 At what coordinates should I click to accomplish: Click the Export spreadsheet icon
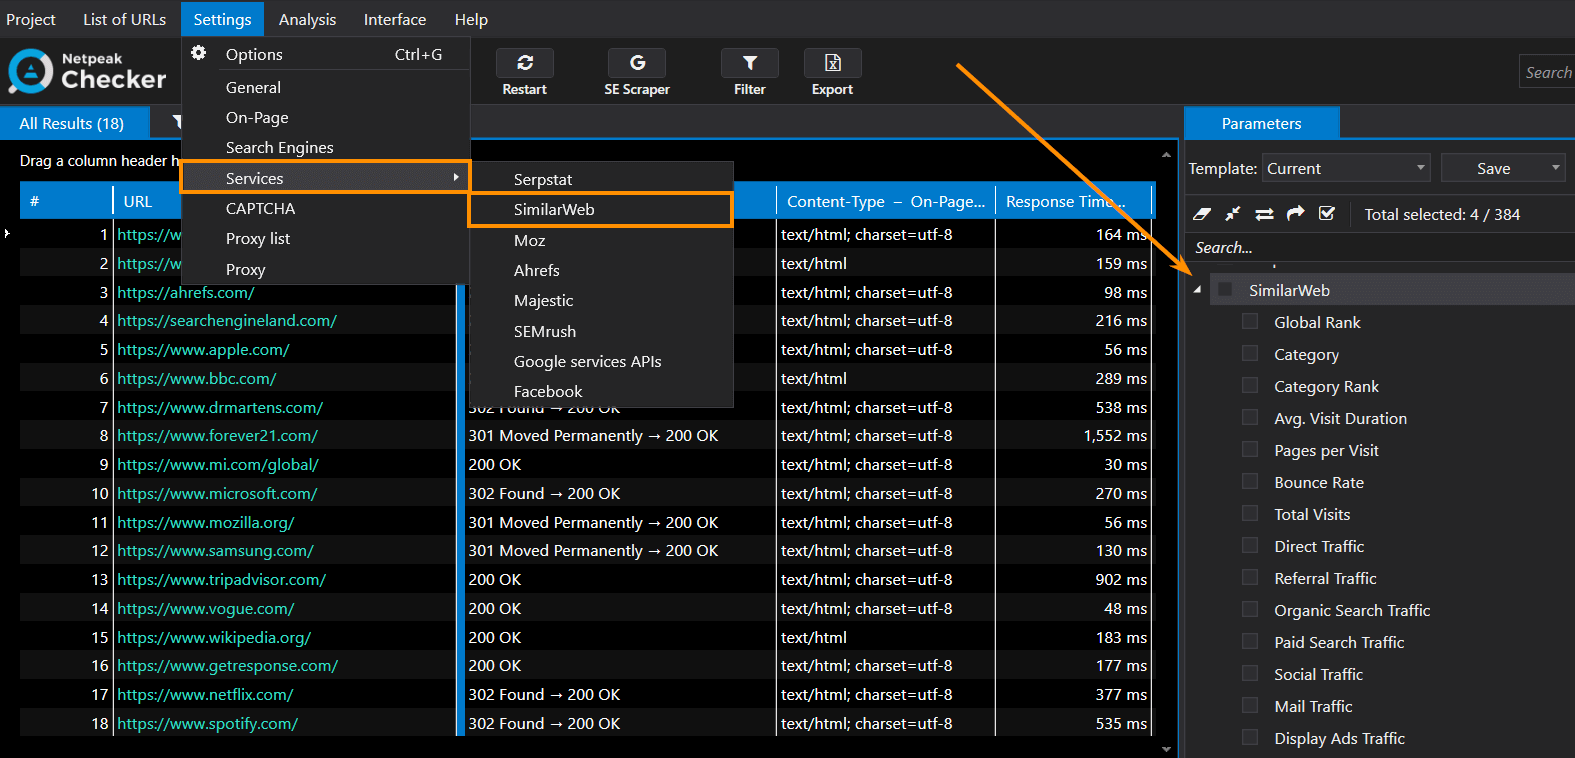click(832, 63)
